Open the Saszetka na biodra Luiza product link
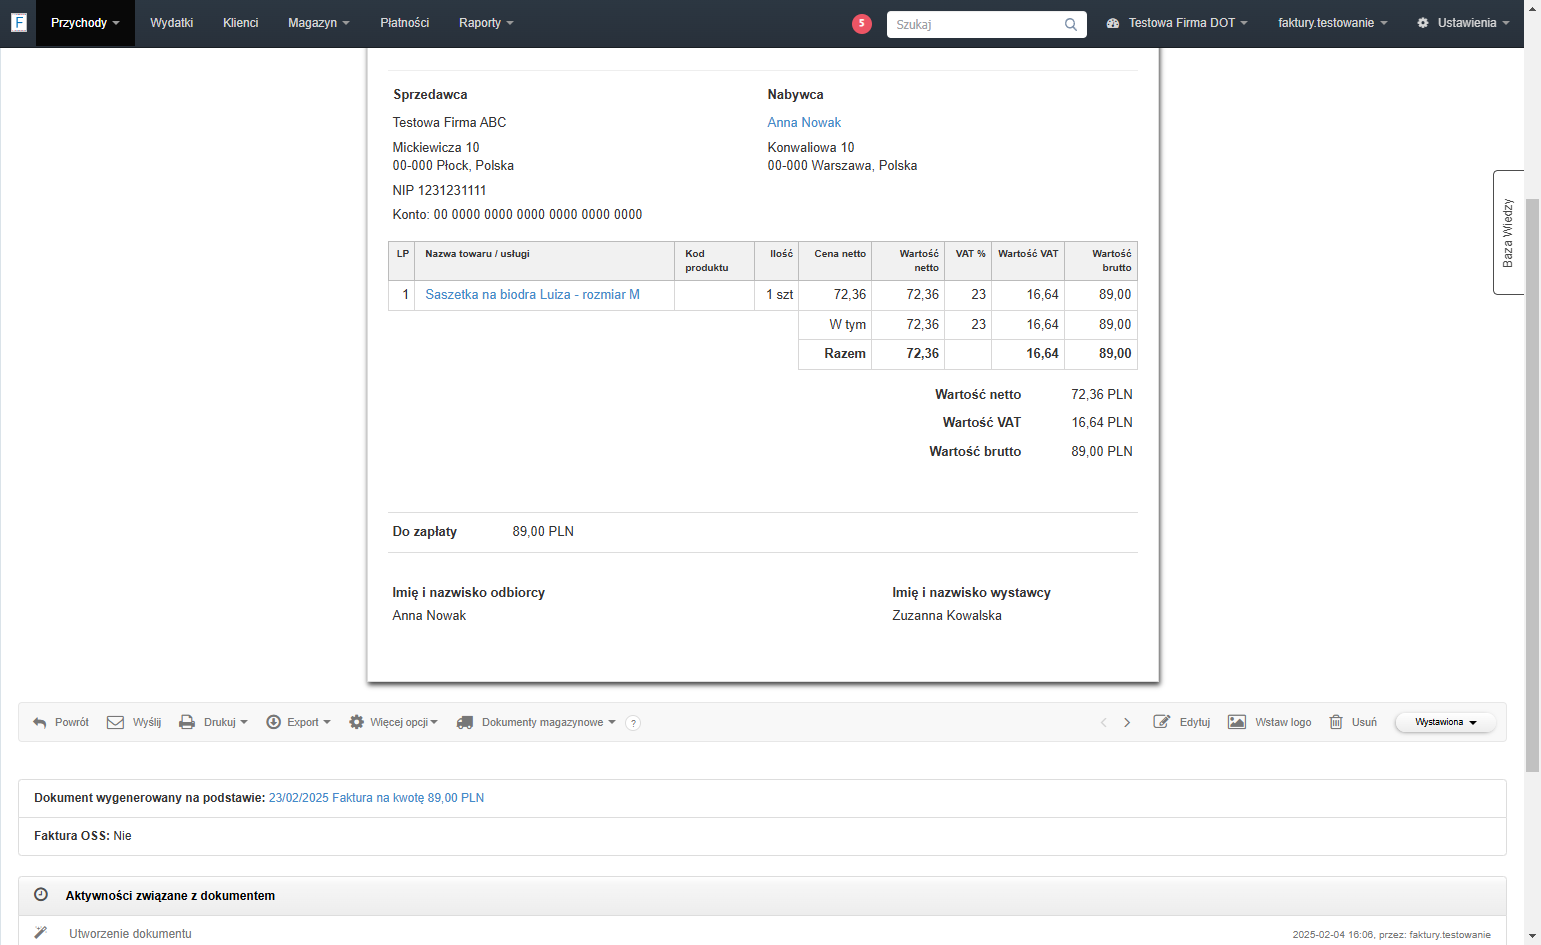The width and height of the screenshot is (1541, 945). 532,294
